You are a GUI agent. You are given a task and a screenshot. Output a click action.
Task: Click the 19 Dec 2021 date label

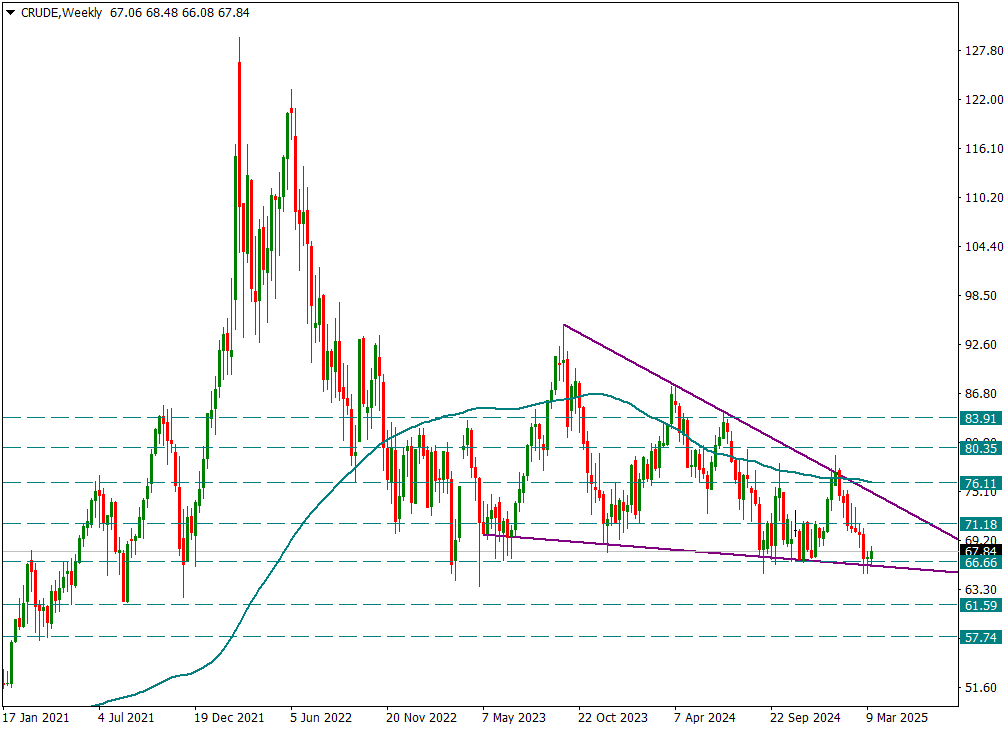(x=230, y=717)
